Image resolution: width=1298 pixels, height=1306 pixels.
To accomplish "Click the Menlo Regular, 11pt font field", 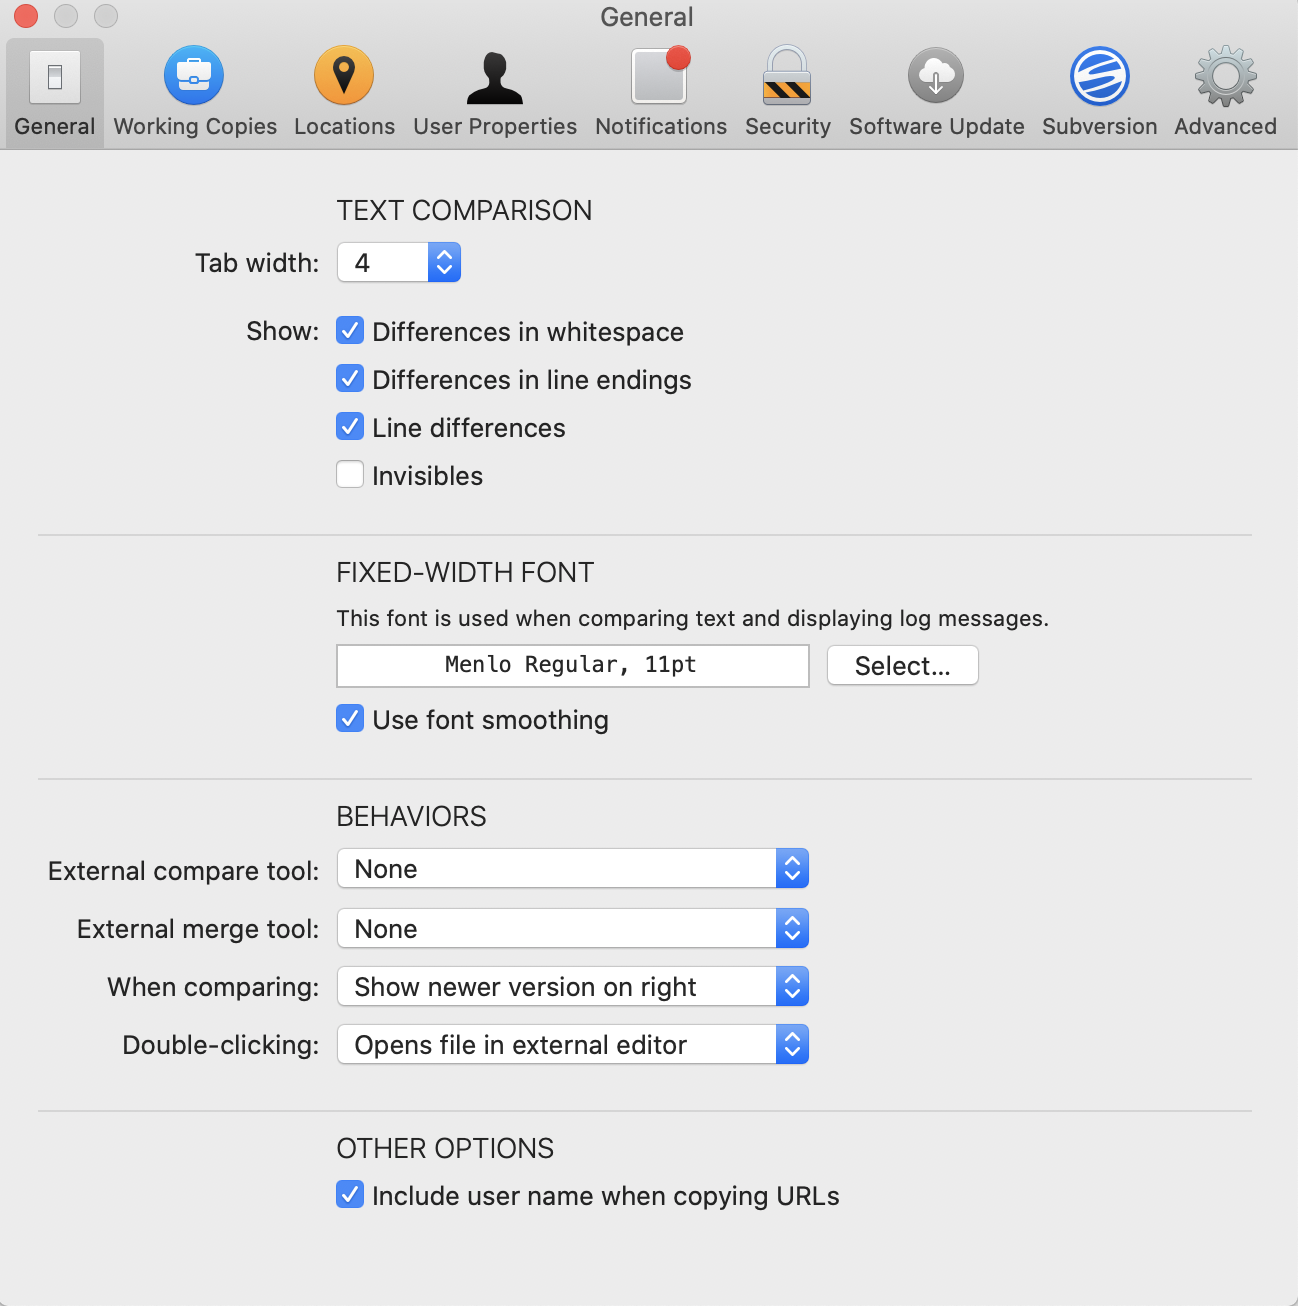I will pyautogui.click(x=573, y=666).
